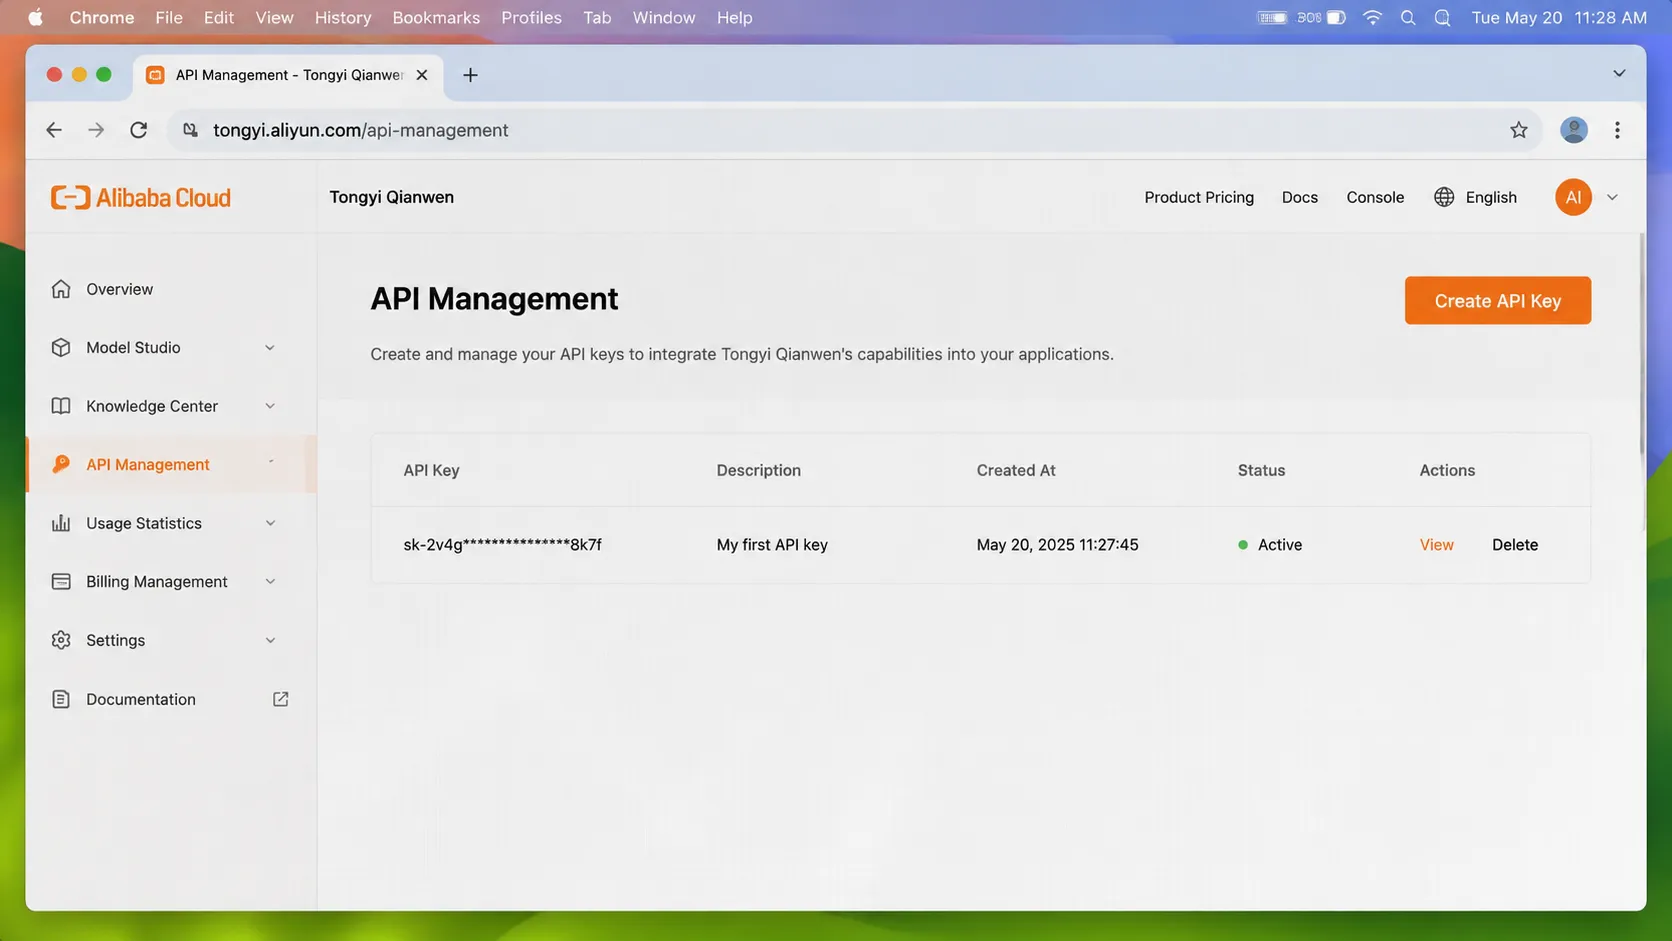Open the orange AI account avatar
The width and height of the screenshot is (1672, 941).
(1573, 197)
